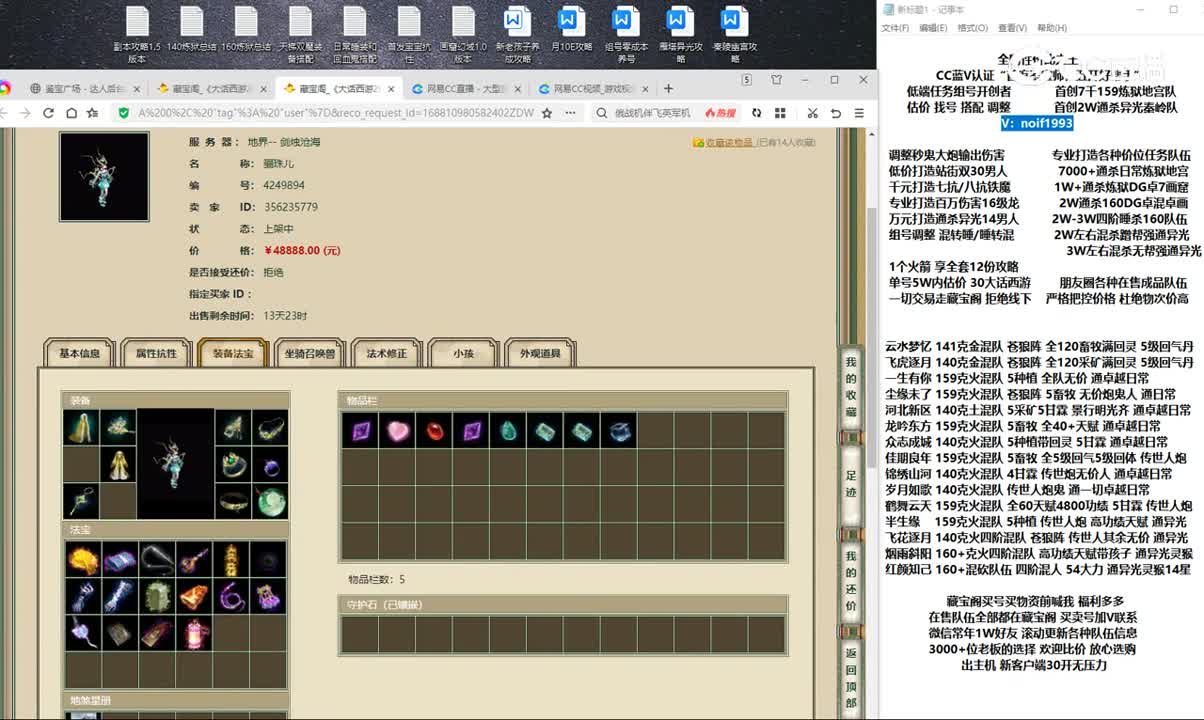This screenshot has height=720, width=1204.
Task: Click the blue ice crystal inventory item
Action: click(619, 431)
